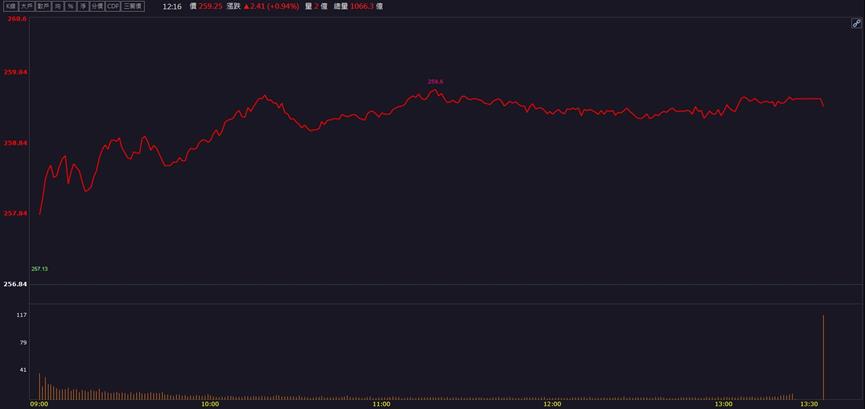Screen dimensions: 865x409
Task: Click the 12:00 time axis label
Action: (x=552, y=404)
